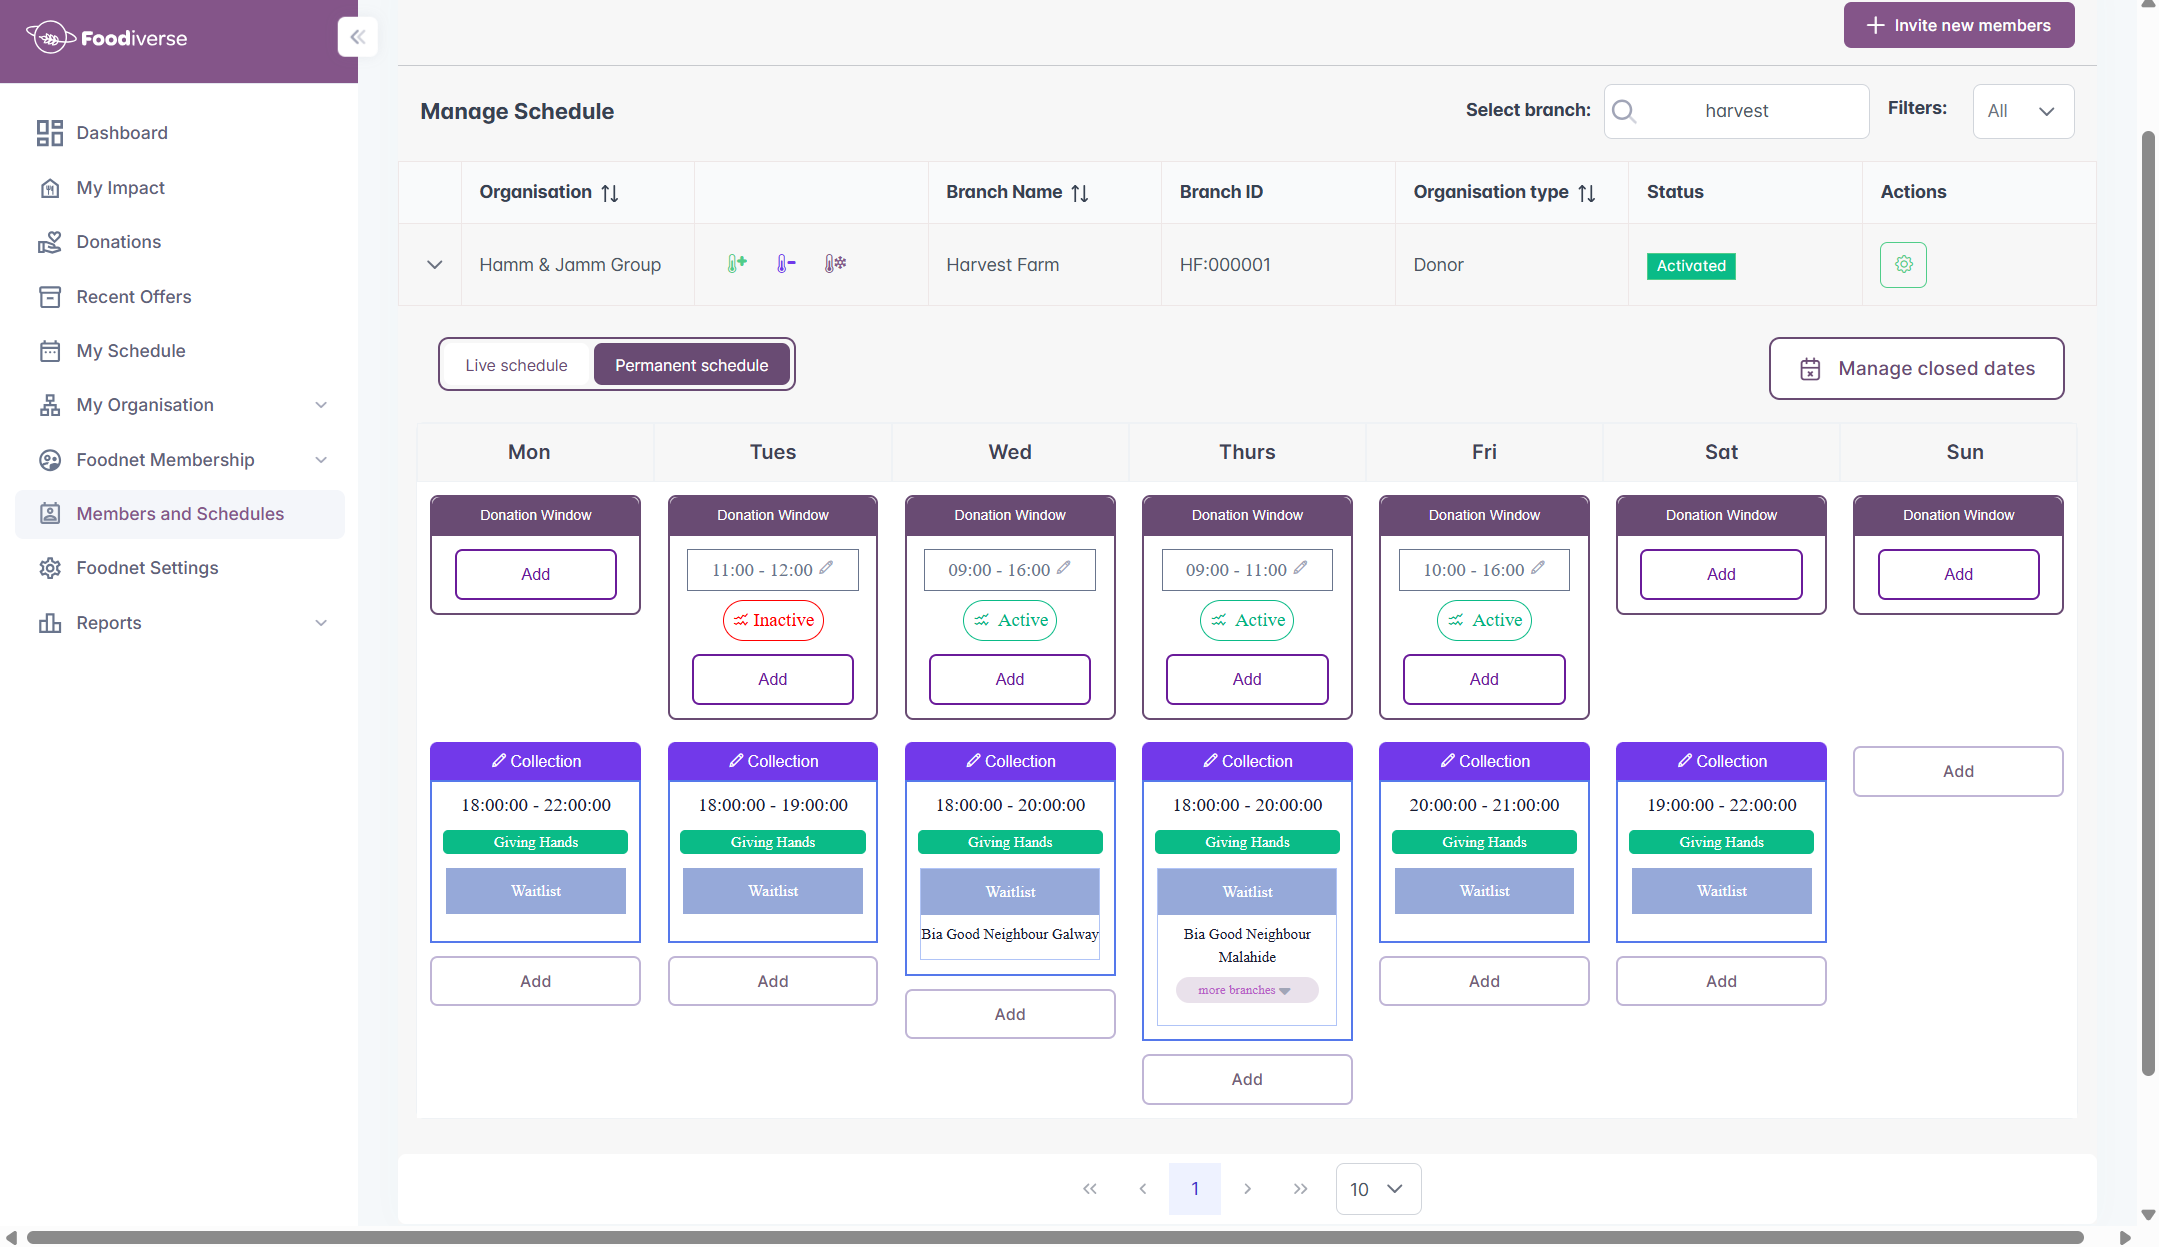Open the Filters All dropdown
Image resolution: width=2159 pixels, height=1247 pixels.
(2022, 111)
